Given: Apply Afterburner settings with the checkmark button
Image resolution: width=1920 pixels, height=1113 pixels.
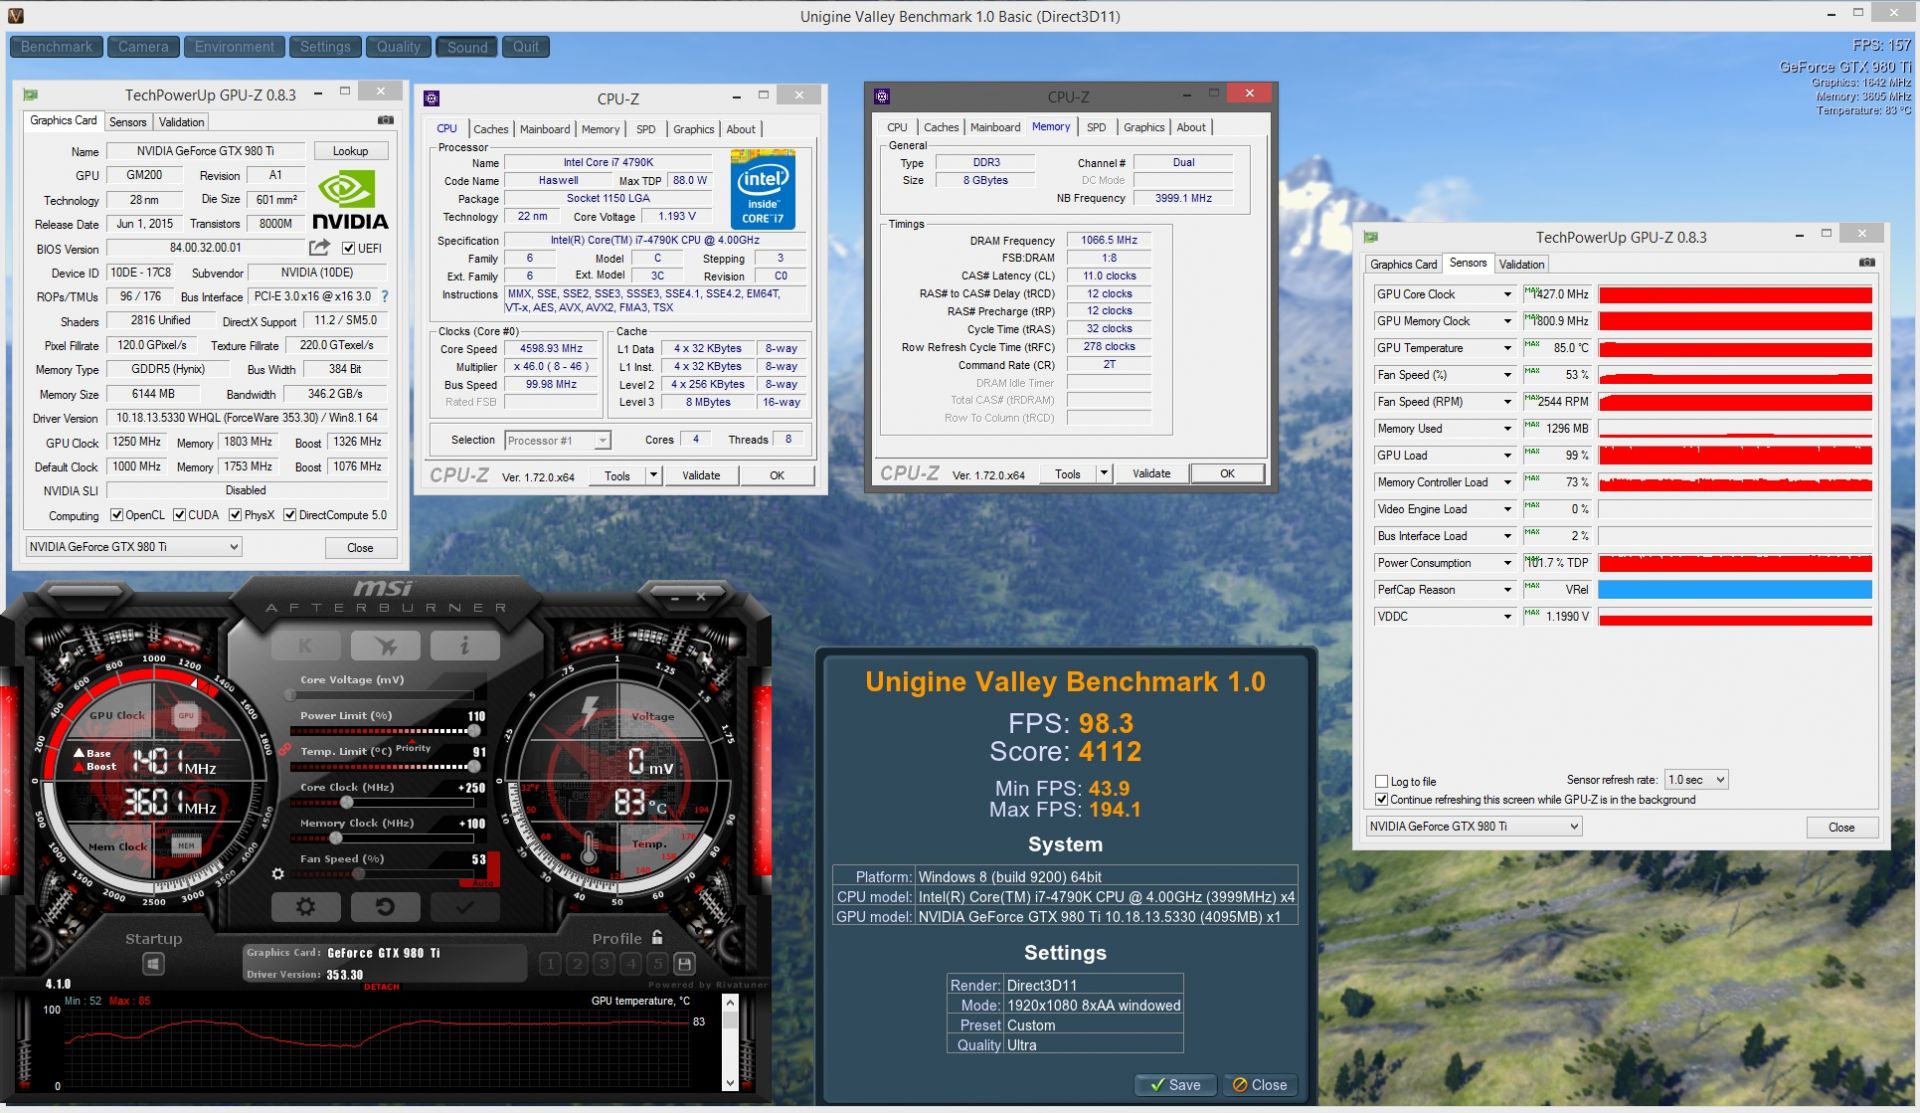Looking at the screenshot, I should point(465,907).
